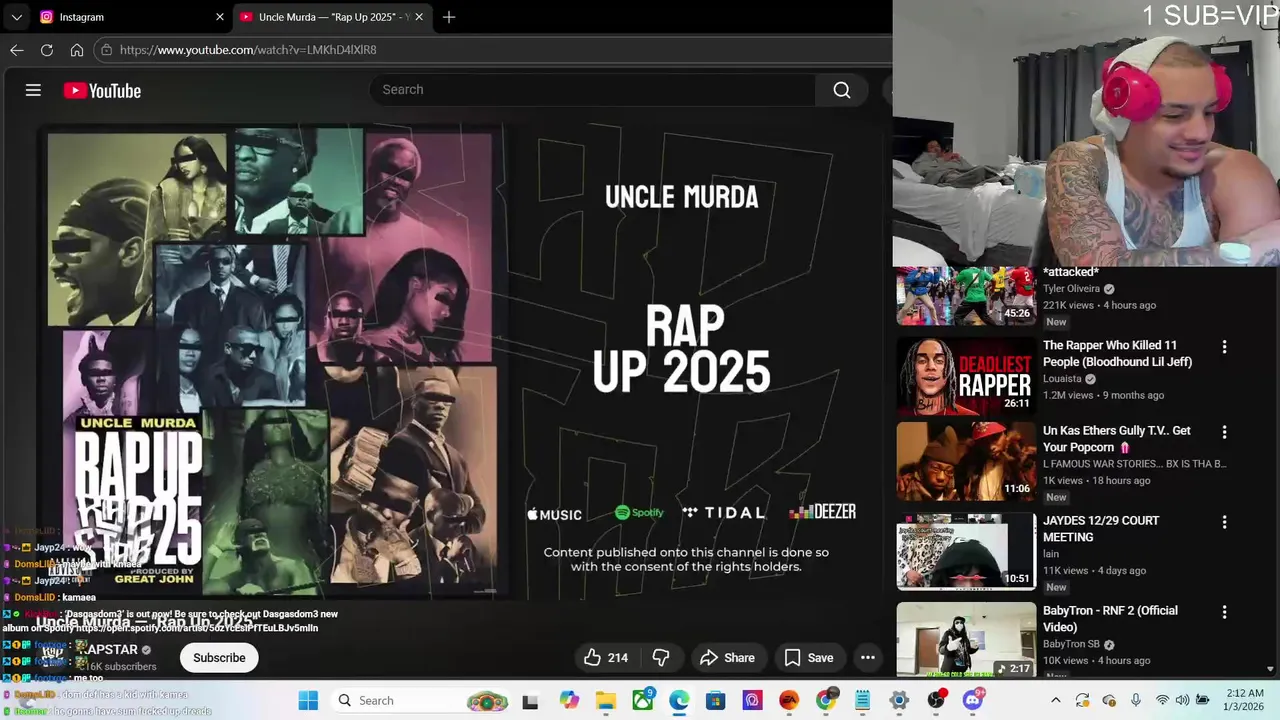This screenshot has height=720, width=1280.
Task: Click the 10:51 JAYDES video thumbnail
Action: pos(966,551)
